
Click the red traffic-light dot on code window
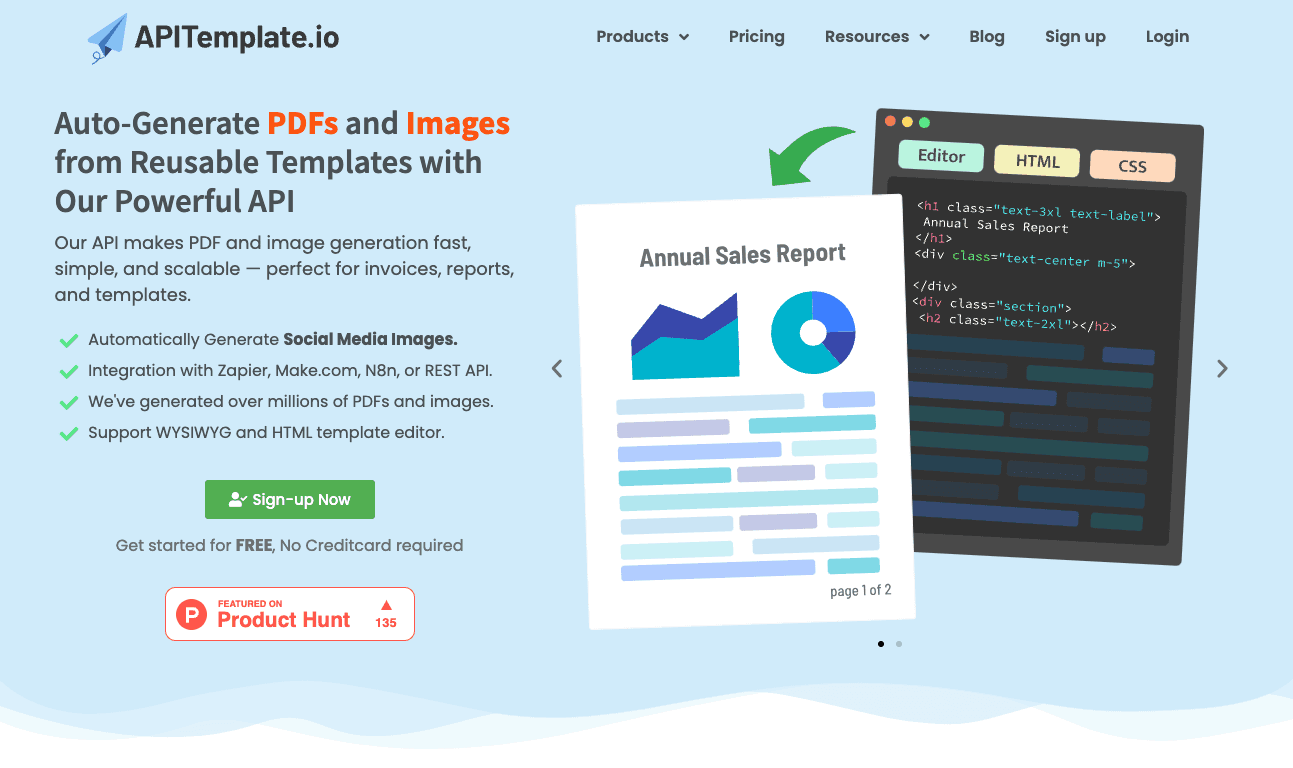tap(892, 119)
